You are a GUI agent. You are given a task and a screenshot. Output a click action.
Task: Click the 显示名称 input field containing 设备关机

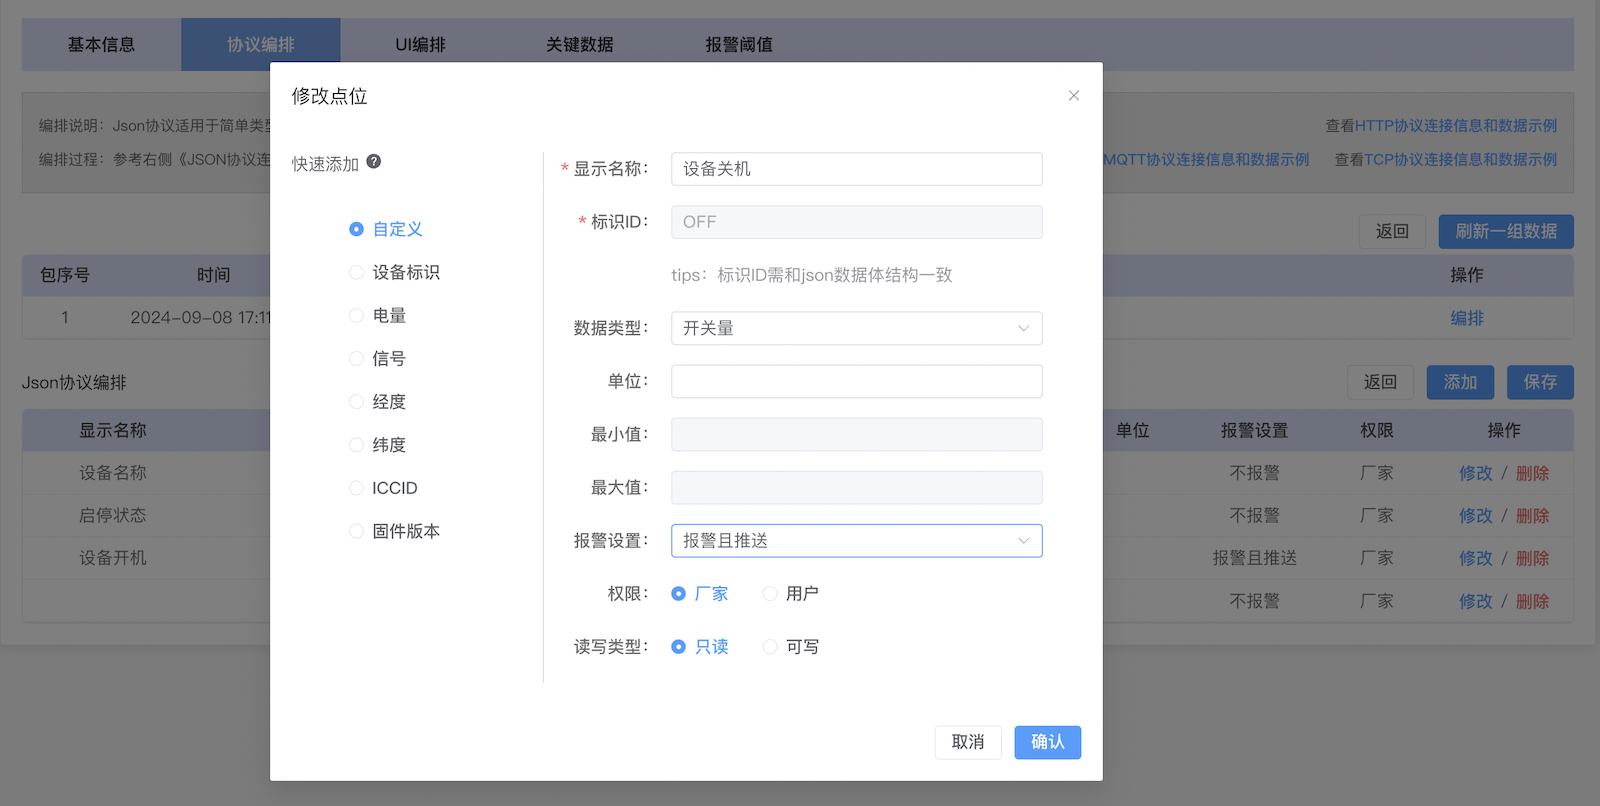856,169
